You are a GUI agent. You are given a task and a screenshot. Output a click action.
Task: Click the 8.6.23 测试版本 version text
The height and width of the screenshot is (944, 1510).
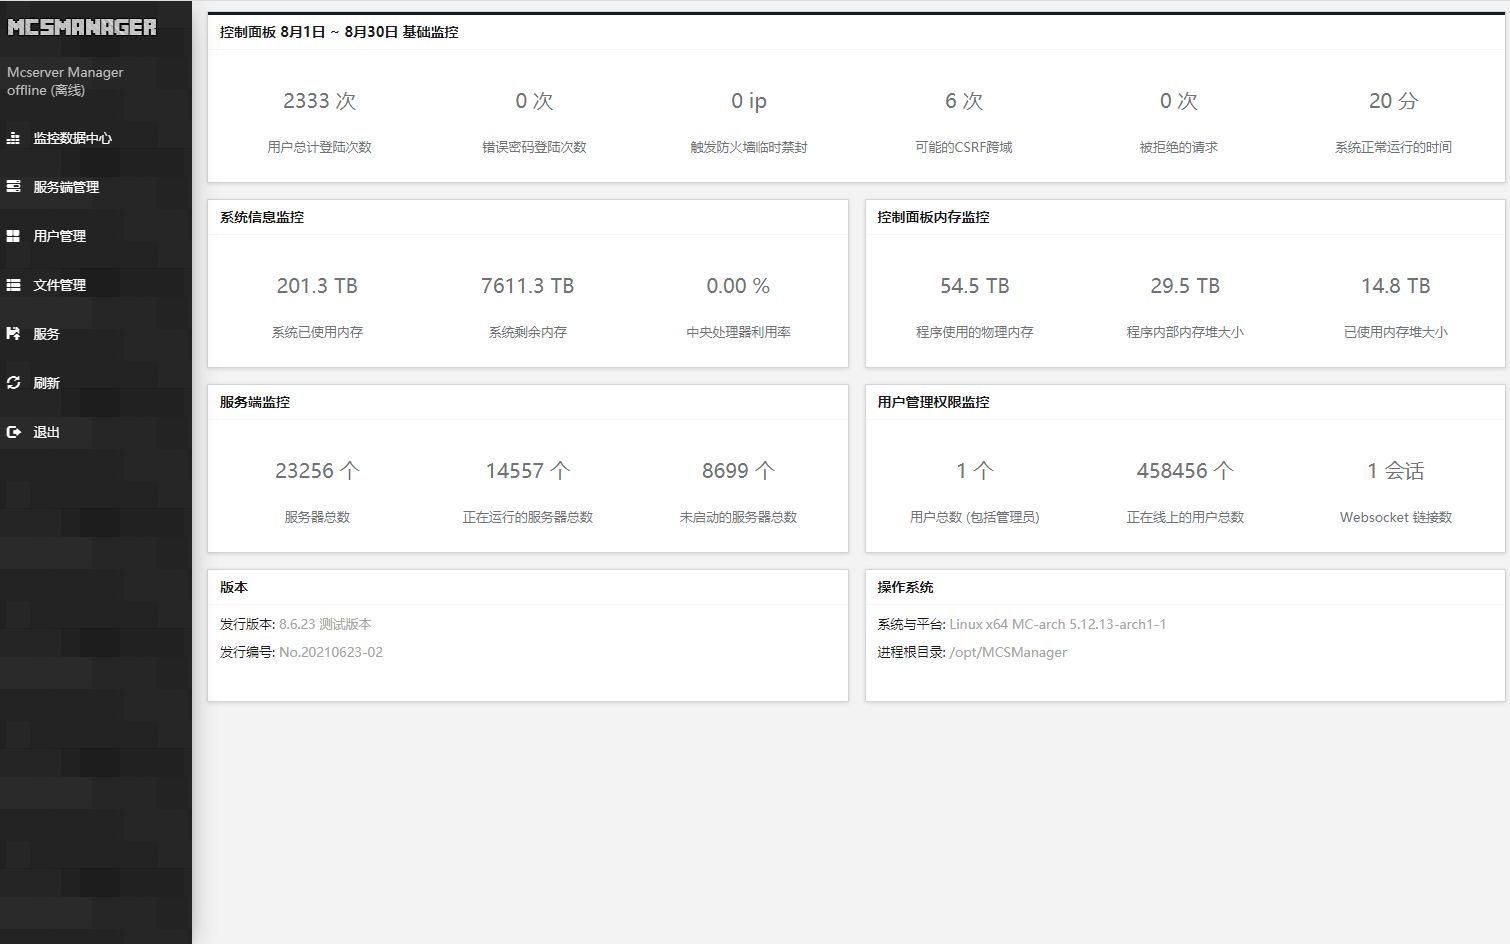click(325, 624)
